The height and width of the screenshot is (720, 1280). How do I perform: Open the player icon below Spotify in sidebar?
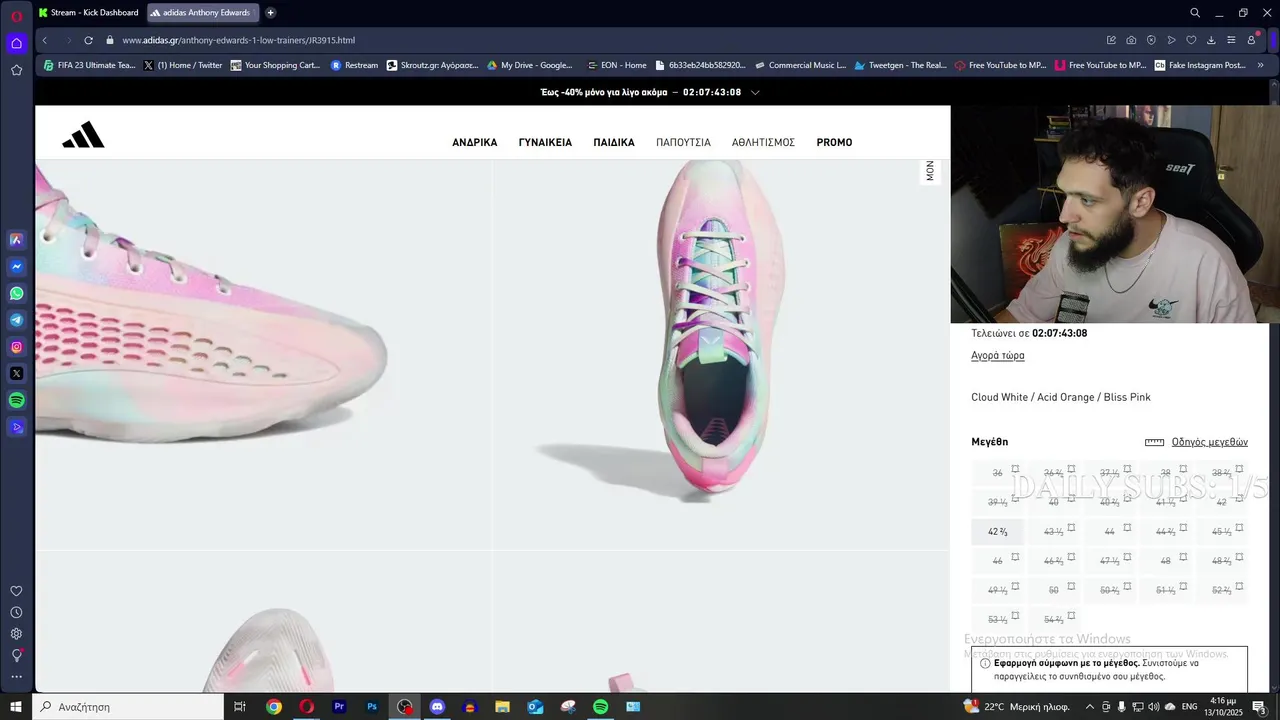[x=16, y=427]
